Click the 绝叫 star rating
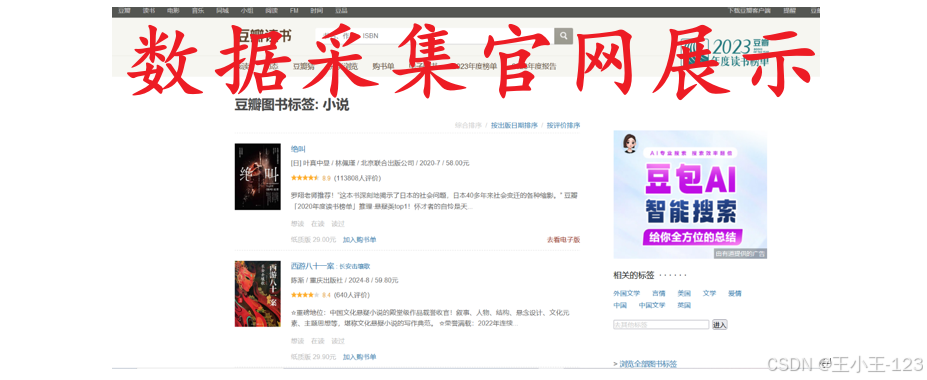Image resolution: width=927 pixels, height=380 pixels. coord(305,178)
